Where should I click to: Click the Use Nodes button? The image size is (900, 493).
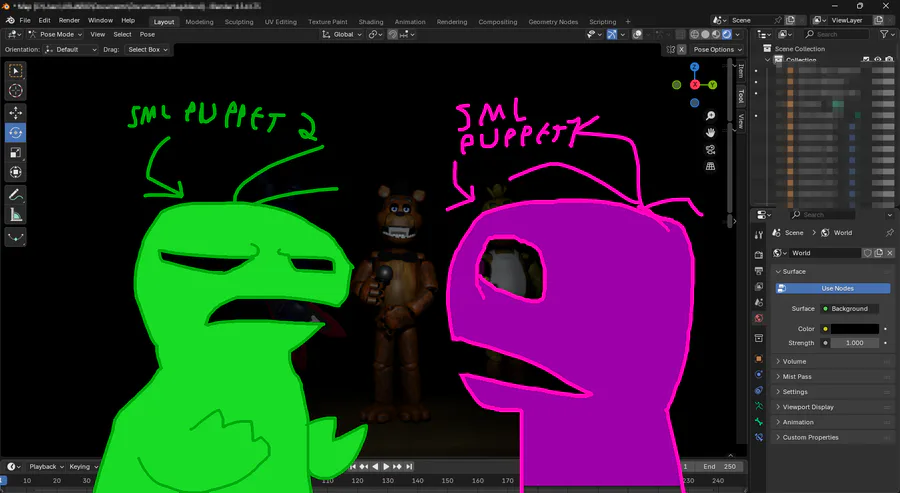[833, 288]
